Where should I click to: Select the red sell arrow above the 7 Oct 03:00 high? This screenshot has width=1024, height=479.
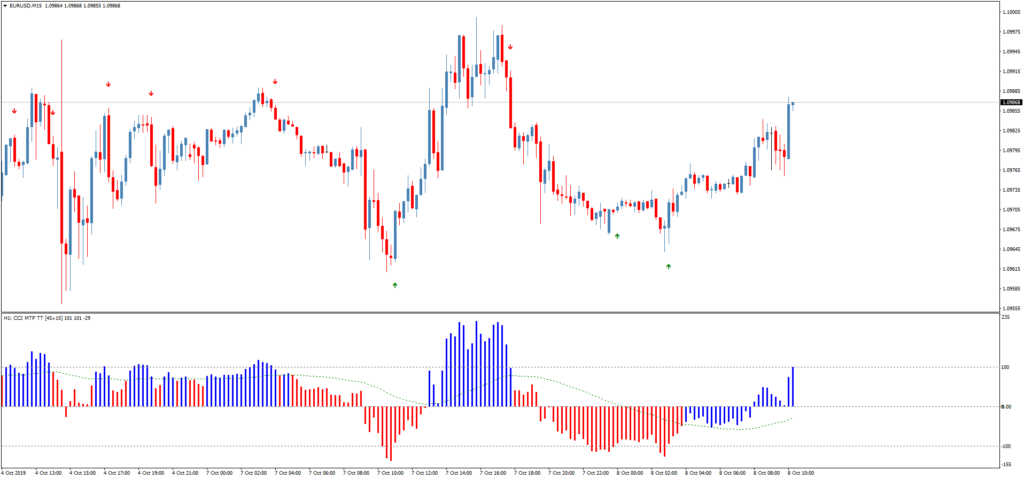pos(275,82)
